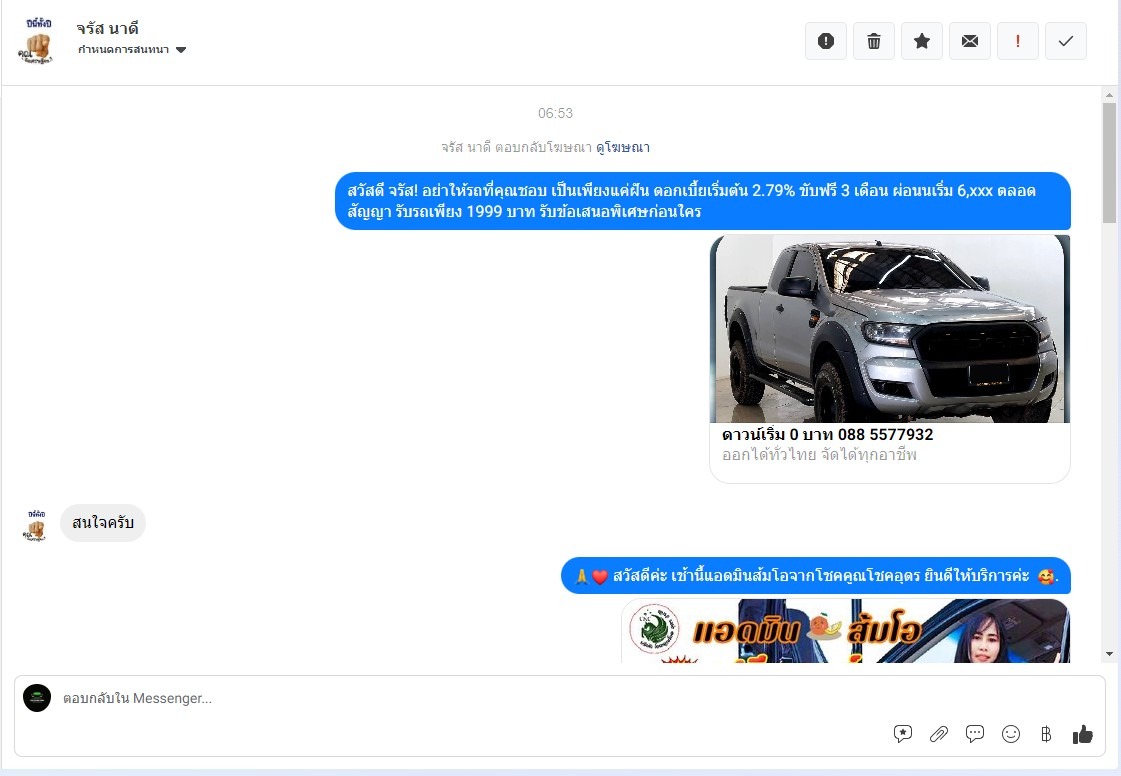Image resolution: width=1121 pixels, height=776 pixels.
Task: Click ดาวน์เริ่ม 0 บาท 088 5577932 ad title
Action: pyautogui.click(x=827, y=435)
